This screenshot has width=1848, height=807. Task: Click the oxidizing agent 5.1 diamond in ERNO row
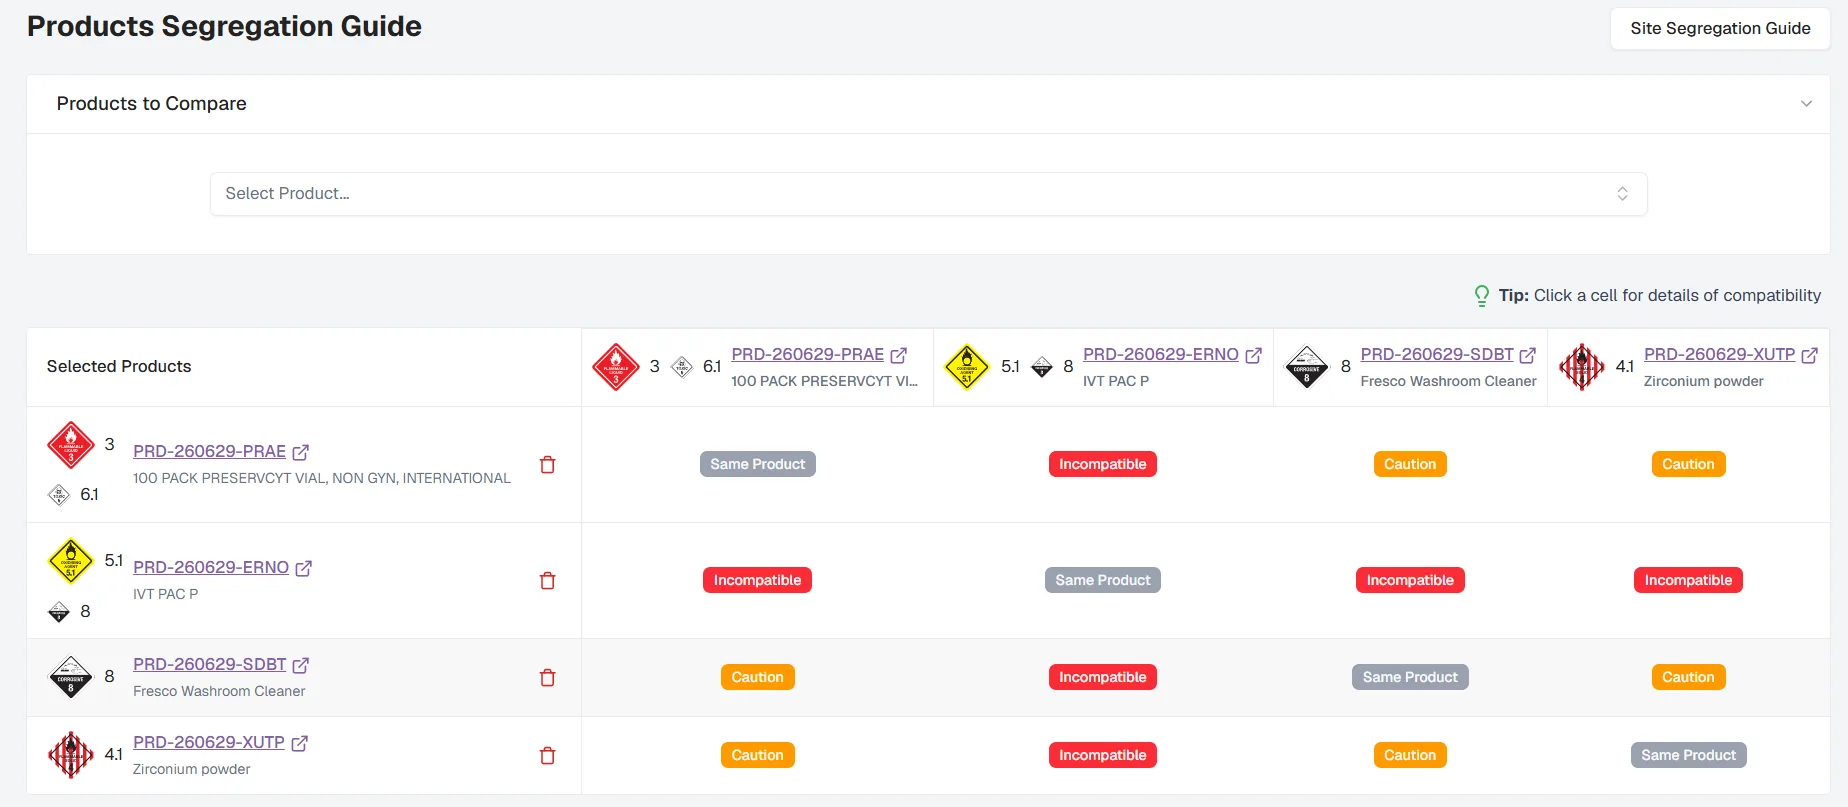click(71, 561)
